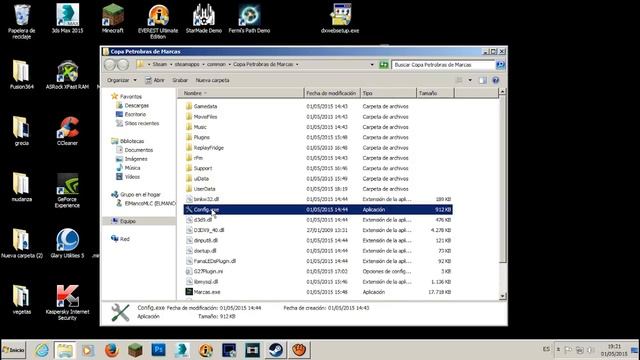Click the common breadcrumb segment
The width and height of the screenshot is (640, 360).
[x=216, y=64]
